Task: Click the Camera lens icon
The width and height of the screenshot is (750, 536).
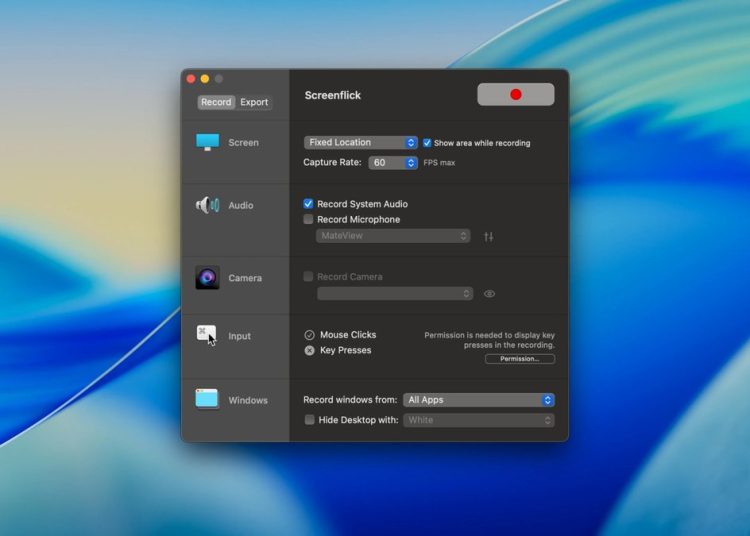Action: click(x=207, y=278)
